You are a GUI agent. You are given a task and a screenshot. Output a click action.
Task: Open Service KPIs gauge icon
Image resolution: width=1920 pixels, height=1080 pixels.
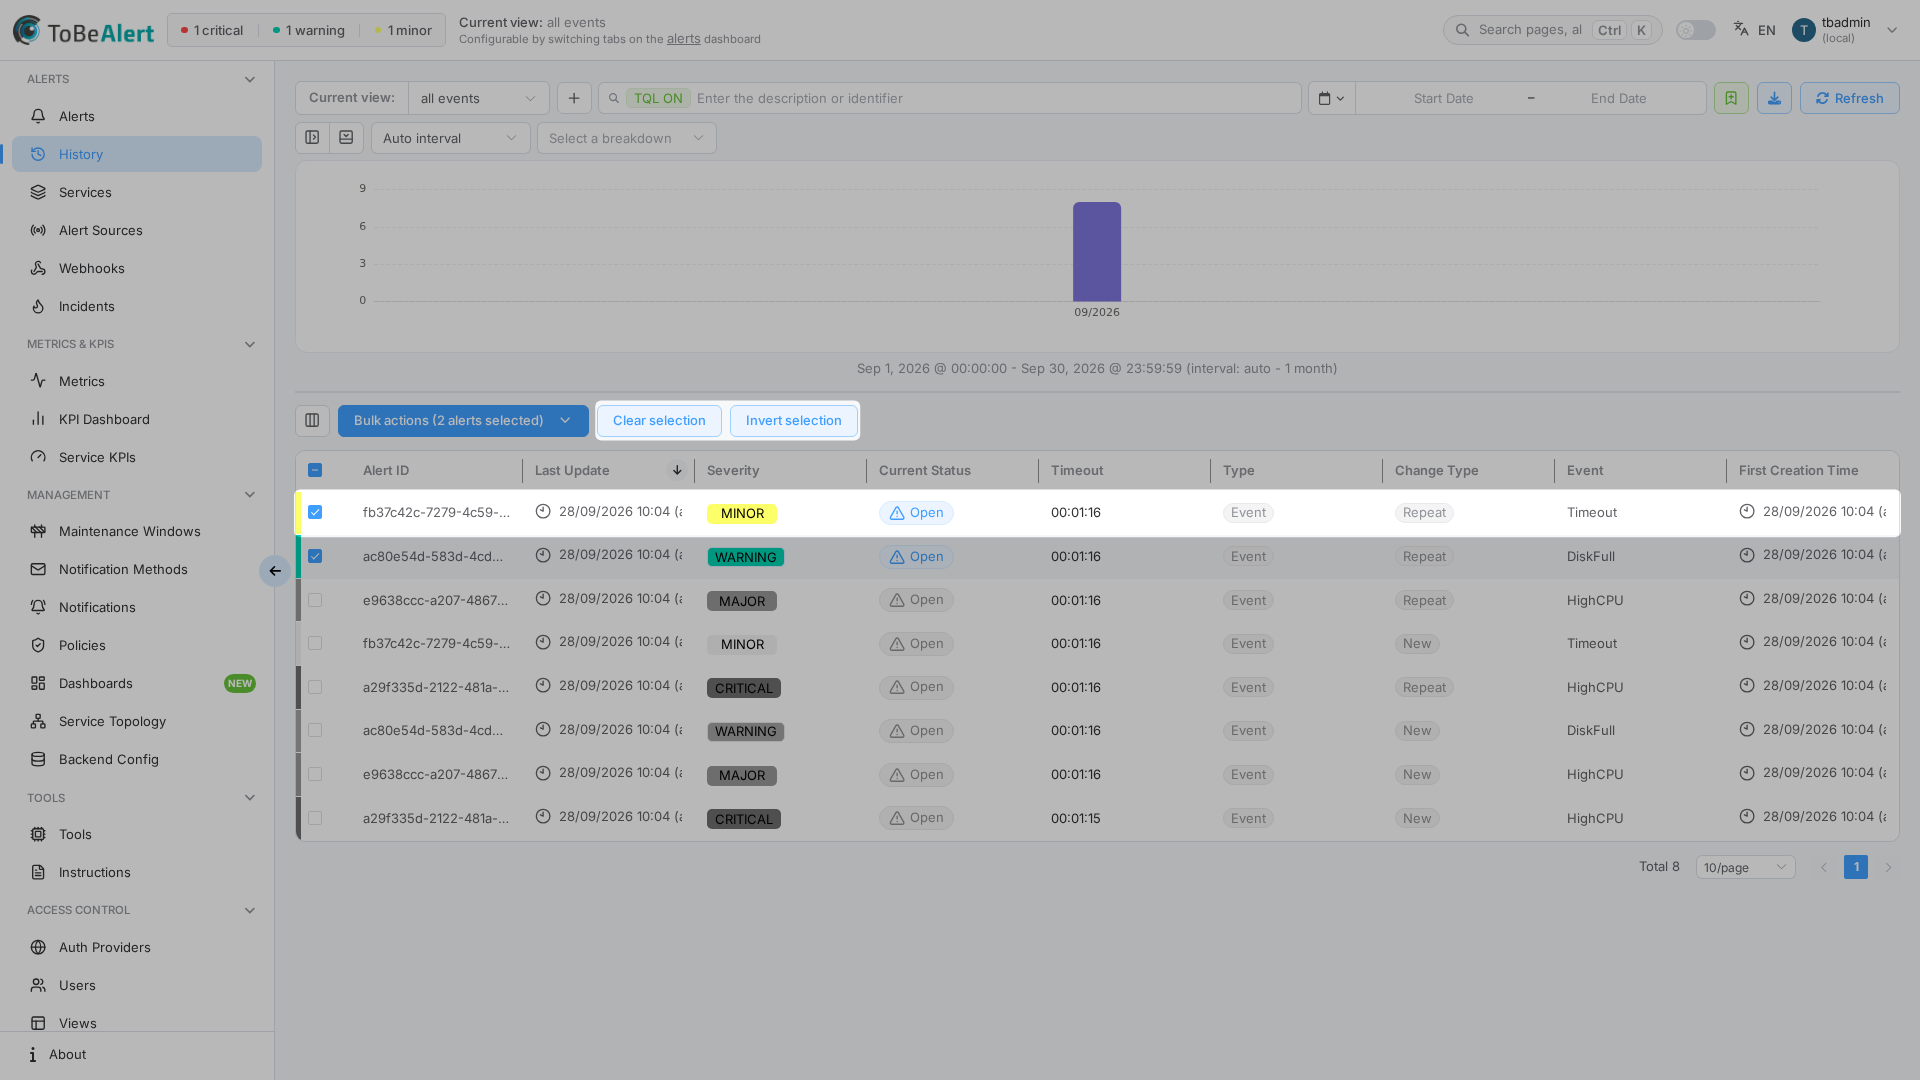tap(38, 457)
